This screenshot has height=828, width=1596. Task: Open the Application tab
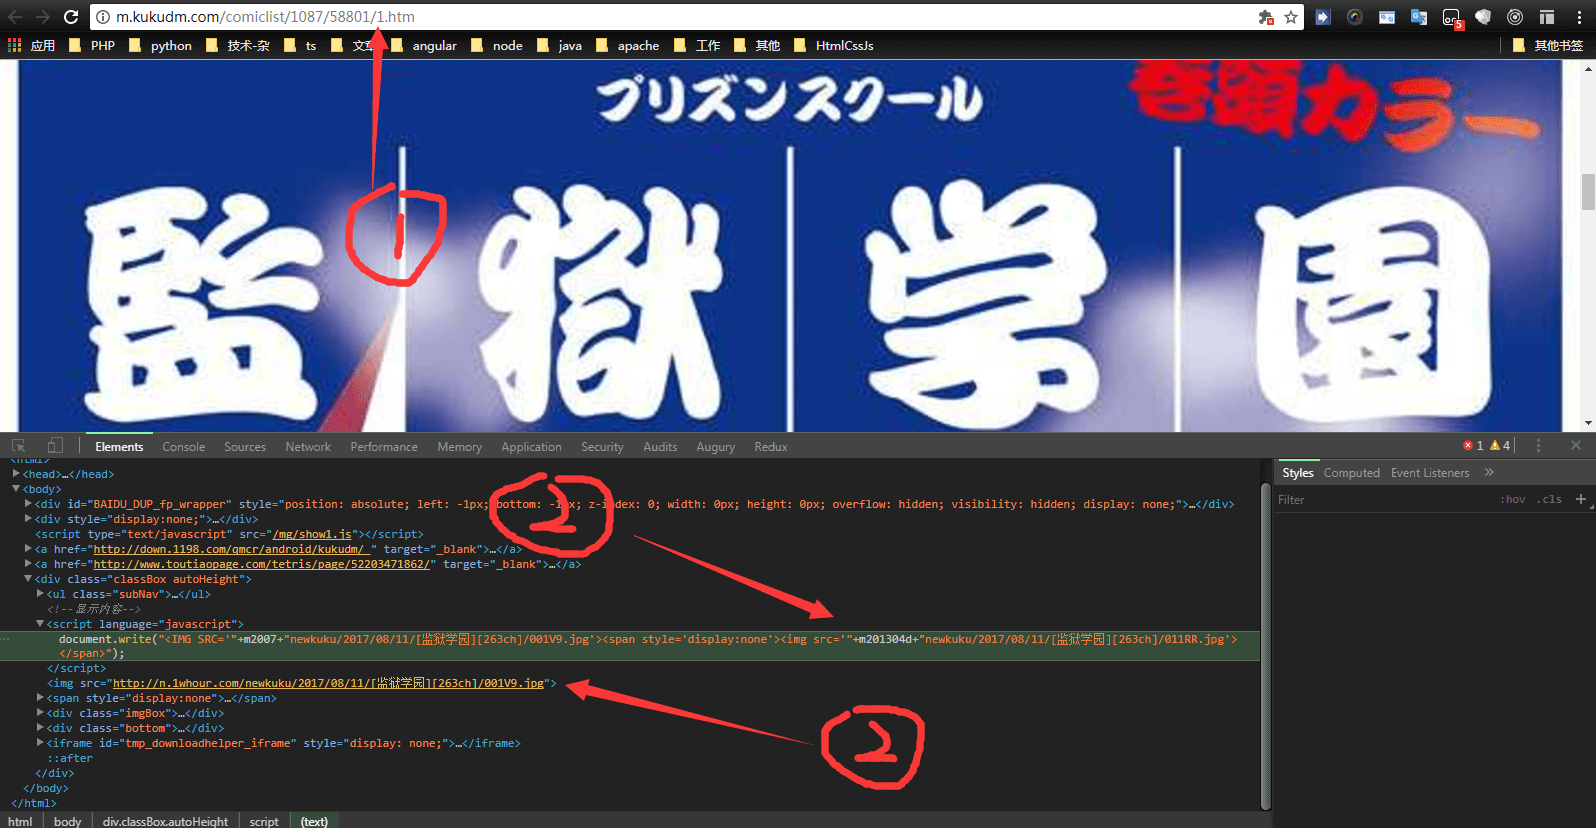coord(531,447)
